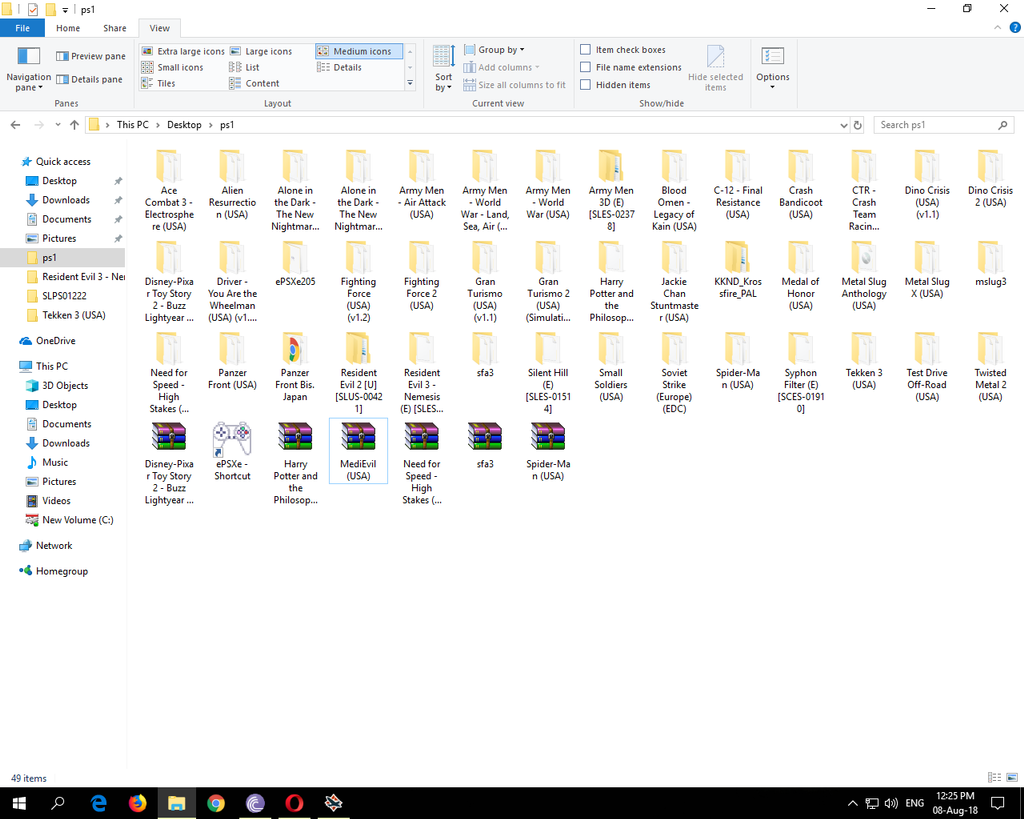Image resolution: width=1024 pixels, height=819 pixels.
Task: Open the Quick Access Toolbar customization dropdown
Action: [x=65, y=10]
